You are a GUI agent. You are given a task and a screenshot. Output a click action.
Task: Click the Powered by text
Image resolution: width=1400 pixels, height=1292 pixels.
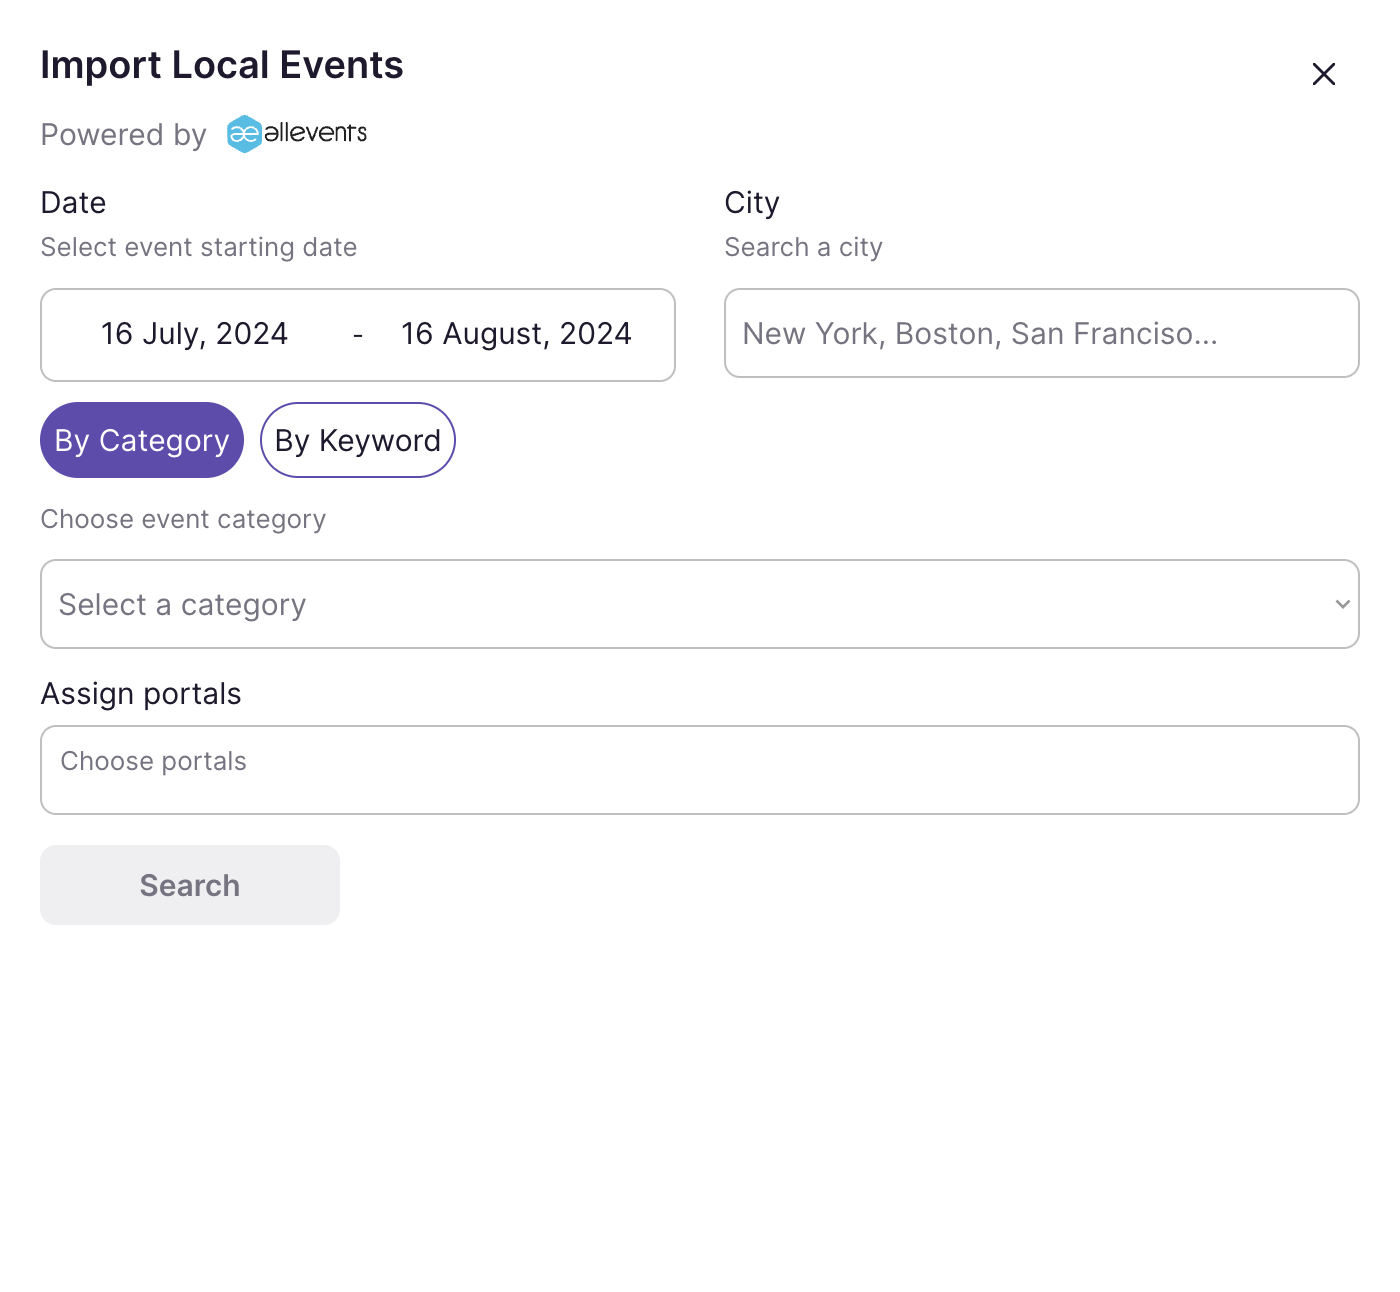coord(123,135)
